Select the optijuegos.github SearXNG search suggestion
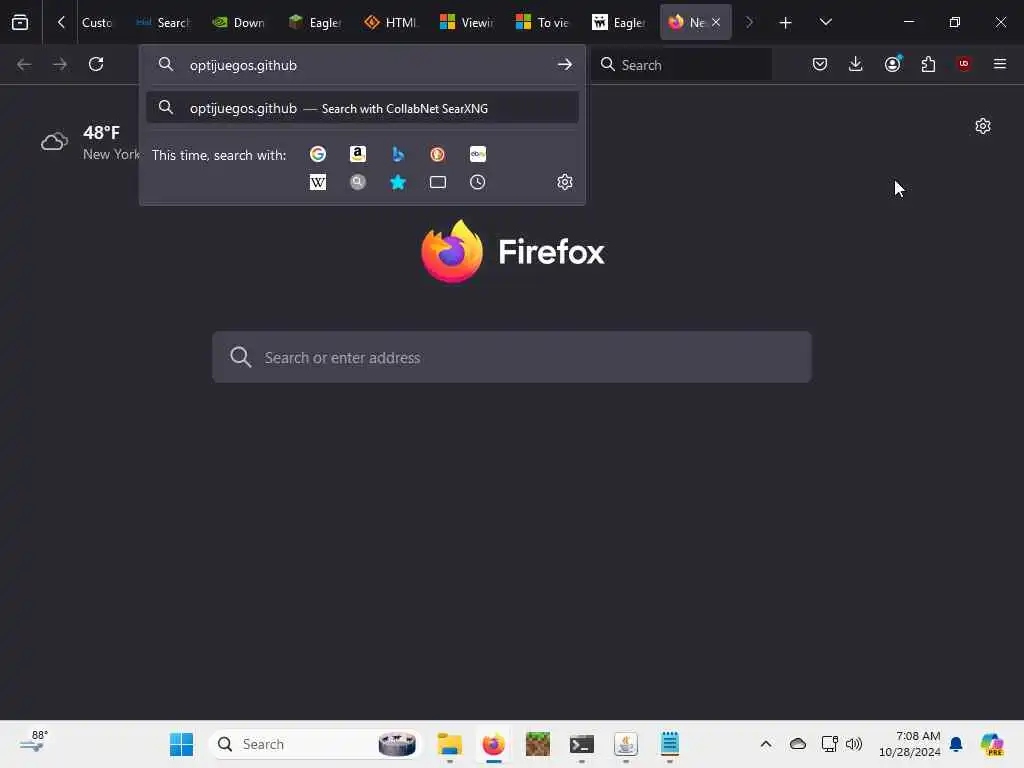The width and height of the screenshot is (1024, 768). (362, 108)
